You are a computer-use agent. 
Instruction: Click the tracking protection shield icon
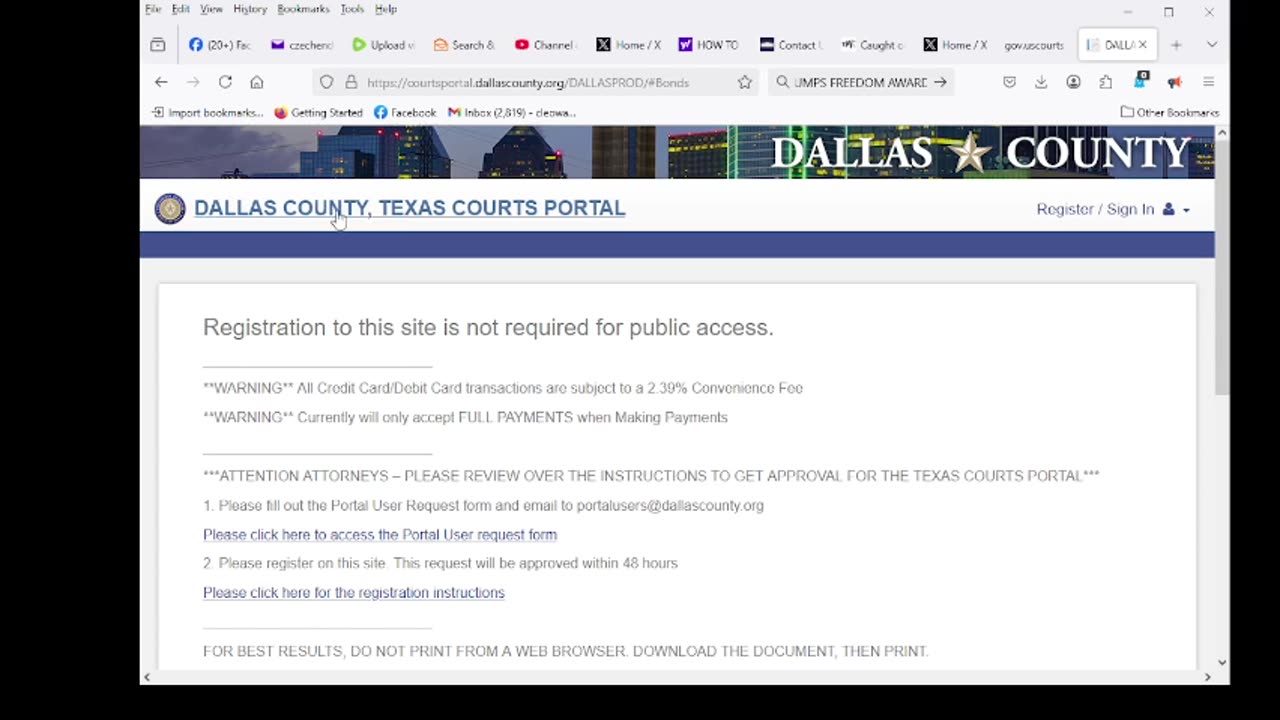click(x=326, y=82)
